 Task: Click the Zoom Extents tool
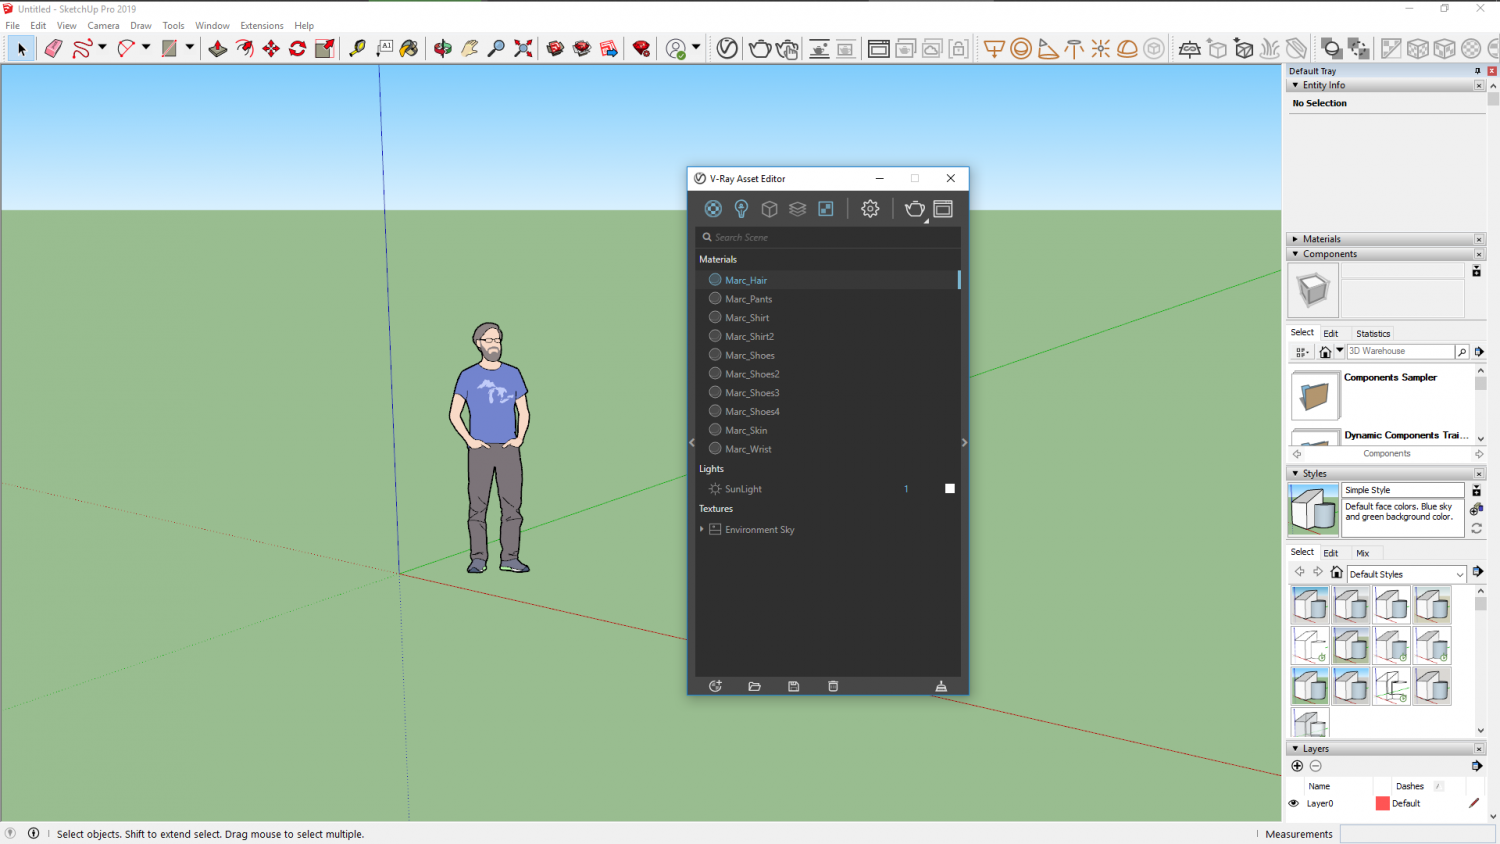point(523,48)
